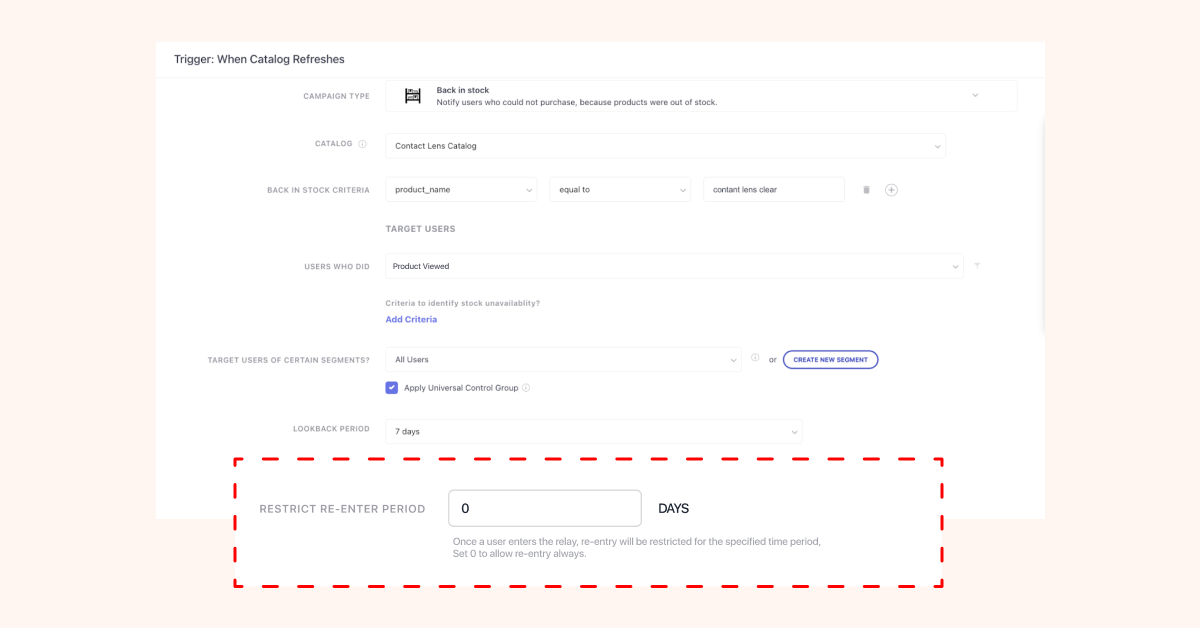The width and height of the screenshot is (1200, 628).
Task: Click info icon beside Universal Control Group
Action: coord(526,388)
